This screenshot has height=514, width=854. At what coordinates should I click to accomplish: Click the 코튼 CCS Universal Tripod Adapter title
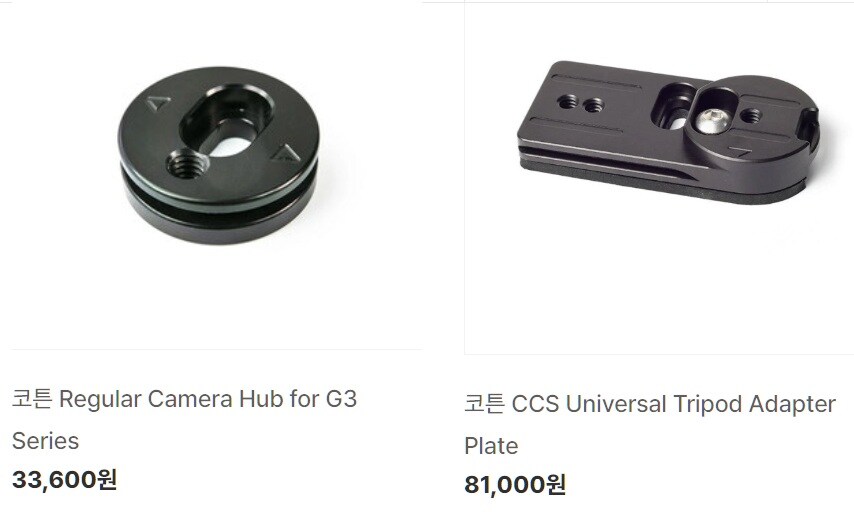(x=650, y=404)
